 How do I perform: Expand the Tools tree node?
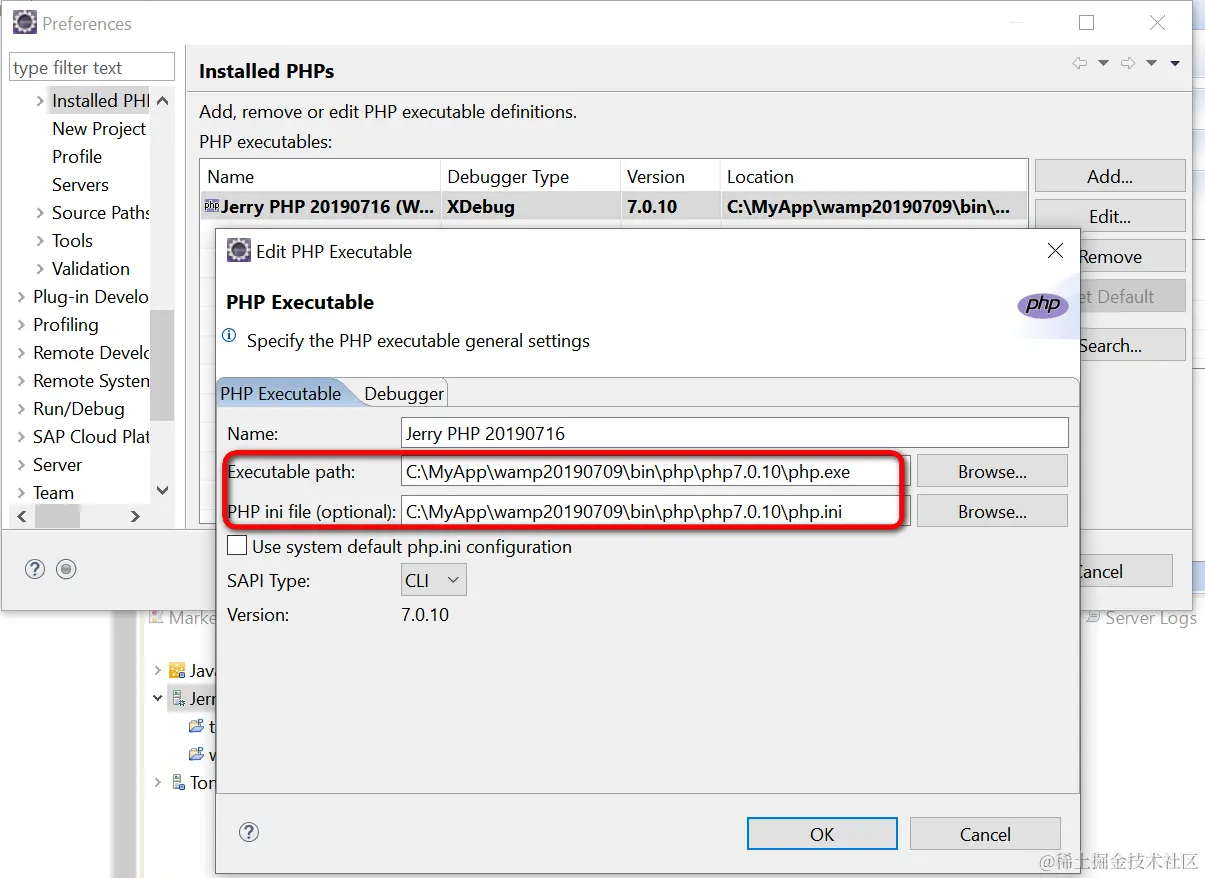[x=40, y=241]
